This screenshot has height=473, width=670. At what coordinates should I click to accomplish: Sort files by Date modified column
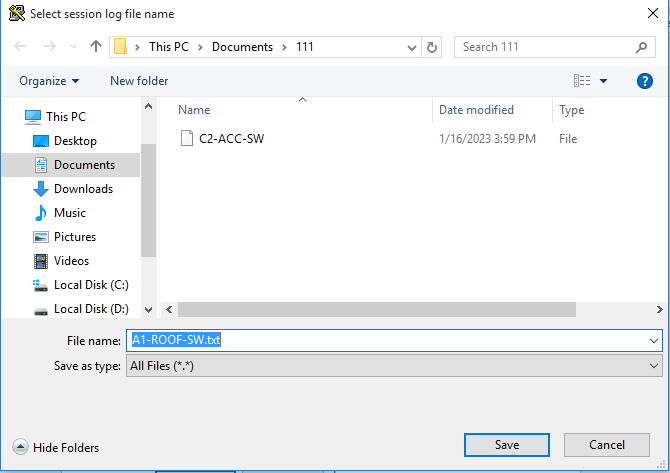click(x=476, y=110)
